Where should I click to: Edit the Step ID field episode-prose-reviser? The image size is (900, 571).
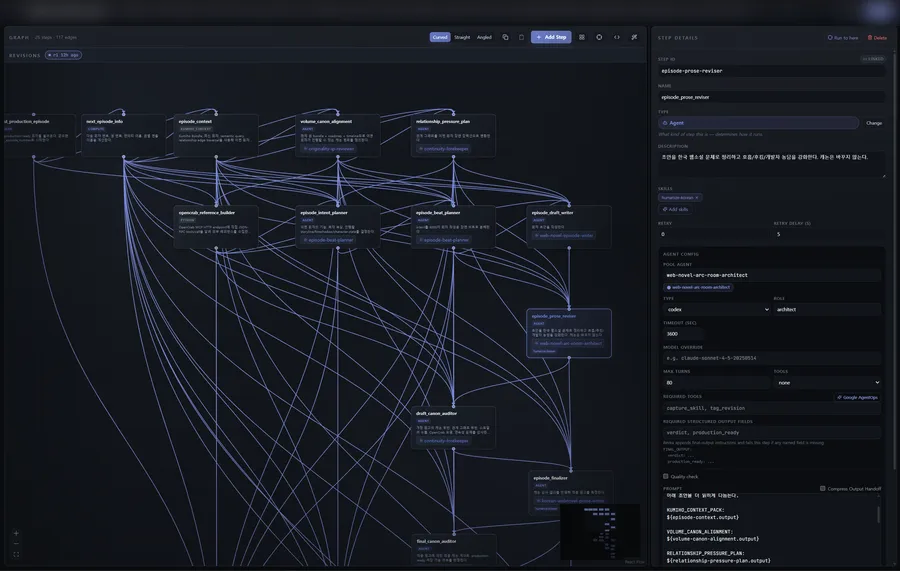click(x=771, y=71)
